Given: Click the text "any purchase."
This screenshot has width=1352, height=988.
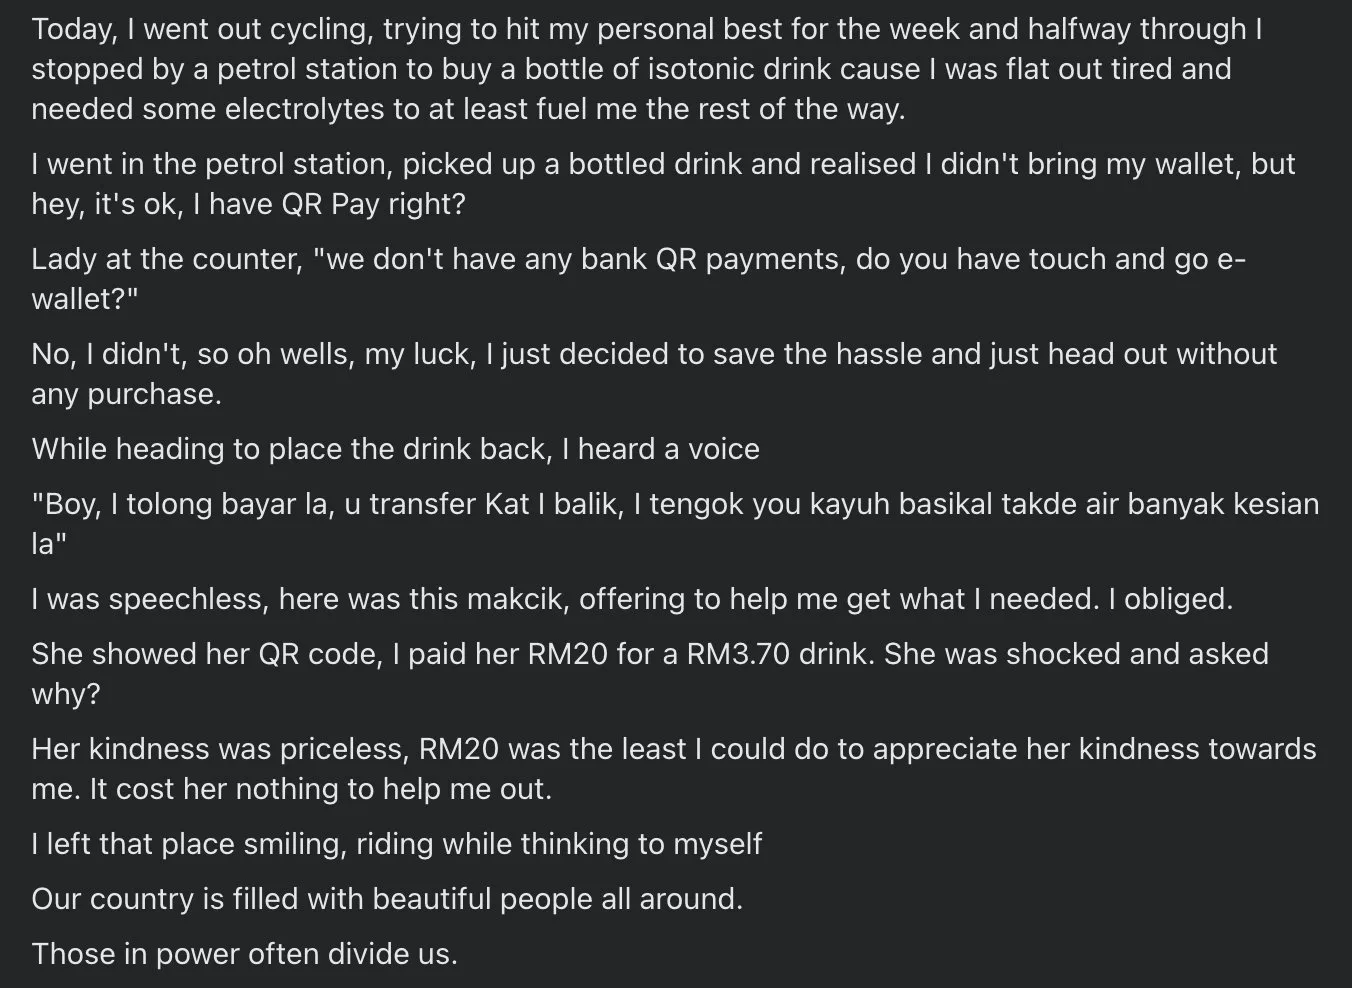Looking at the screenshot, I should click(x=126, y=394).
